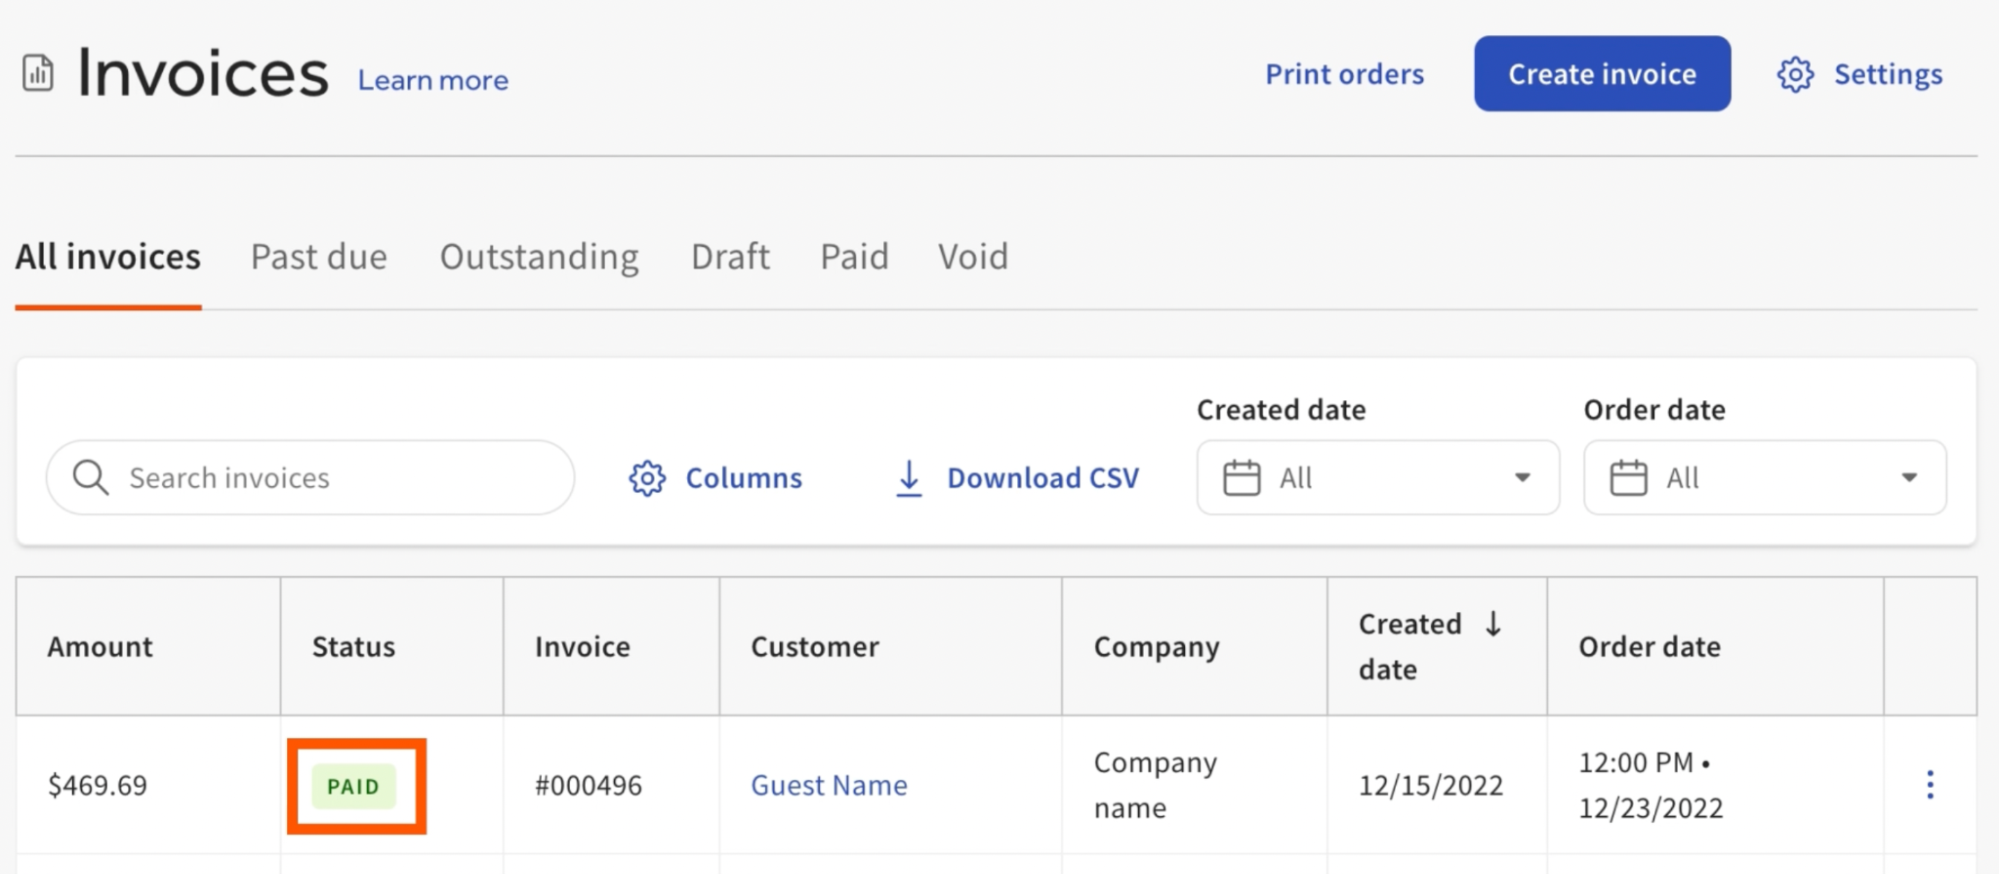Click the Download CSV arrow icon
This screenshot has width=1999, height=874.
coord(908,478)
